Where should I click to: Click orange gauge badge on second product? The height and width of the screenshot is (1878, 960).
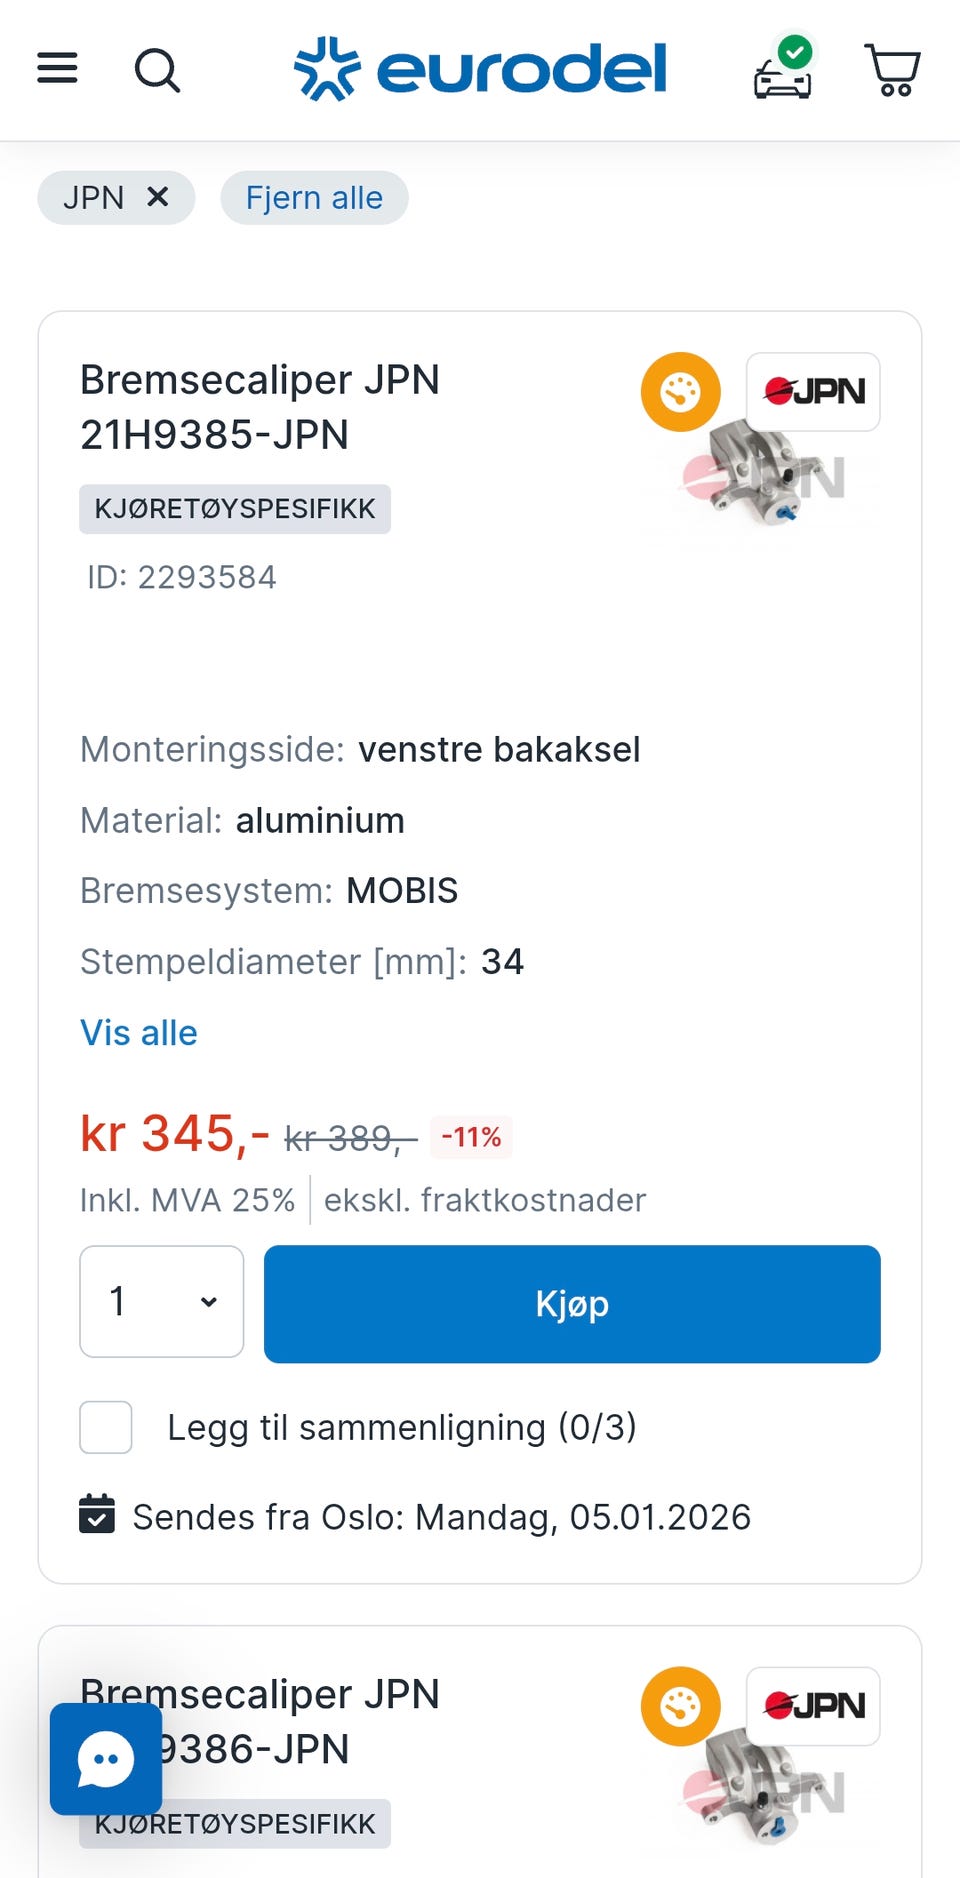pos(680,1706)
